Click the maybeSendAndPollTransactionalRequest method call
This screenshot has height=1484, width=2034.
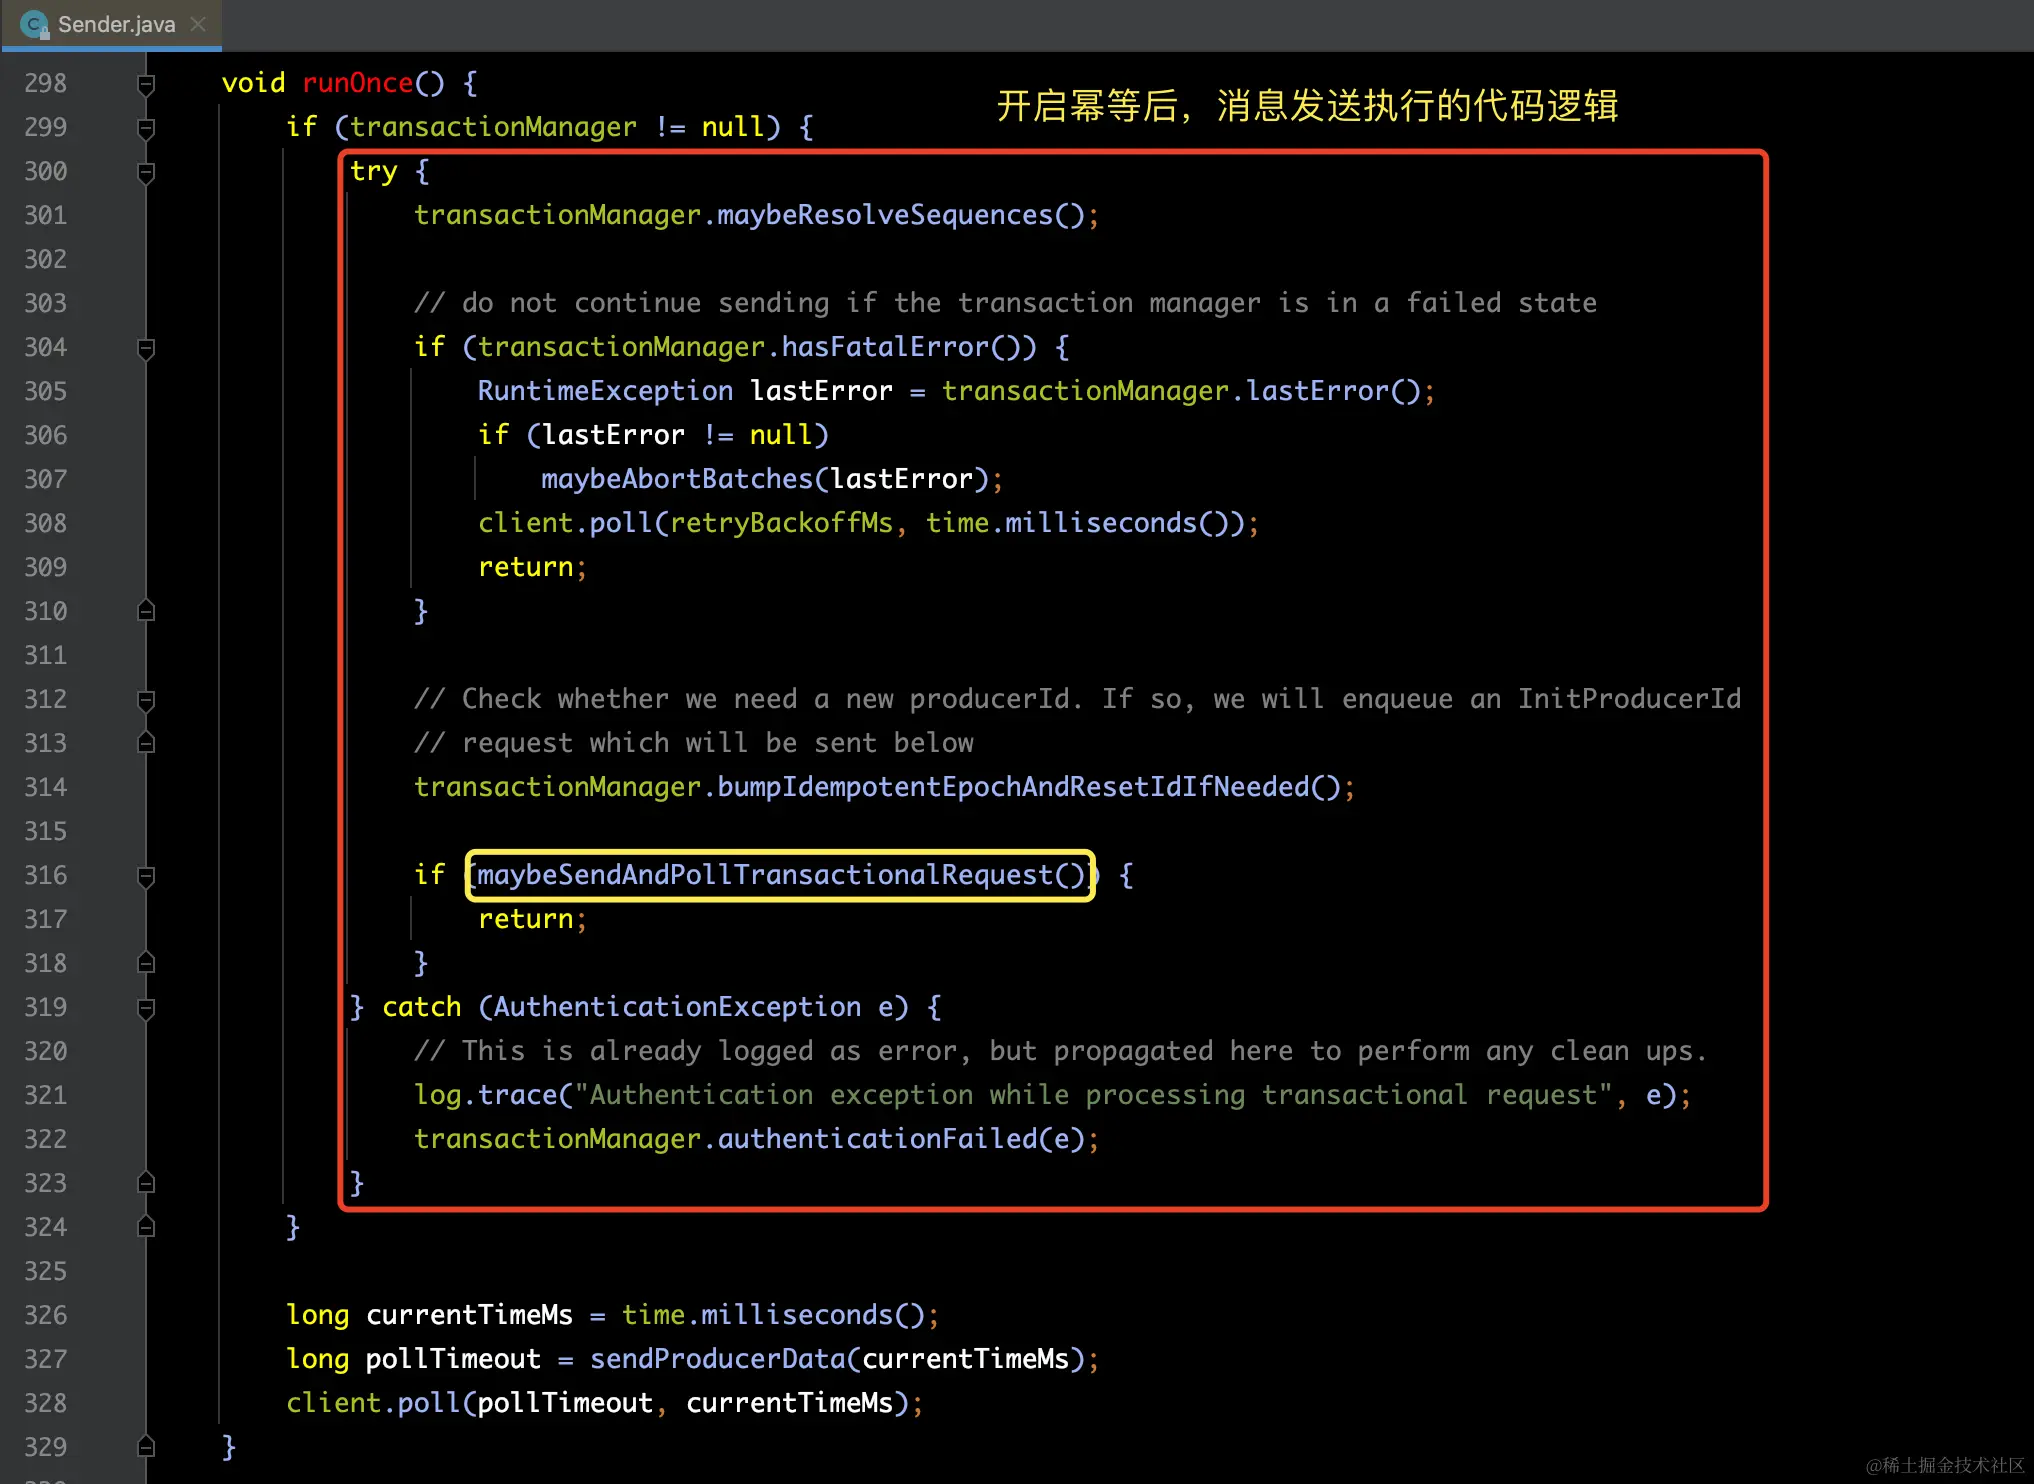[x=781, y=875]
